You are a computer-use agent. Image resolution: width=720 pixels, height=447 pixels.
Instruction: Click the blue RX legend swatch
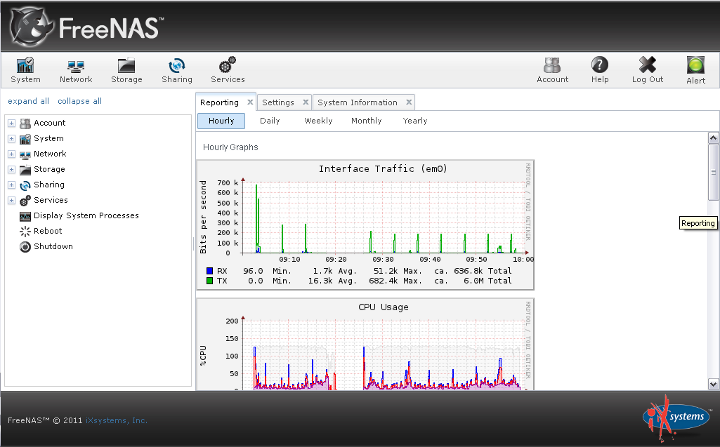coord(210,271)
